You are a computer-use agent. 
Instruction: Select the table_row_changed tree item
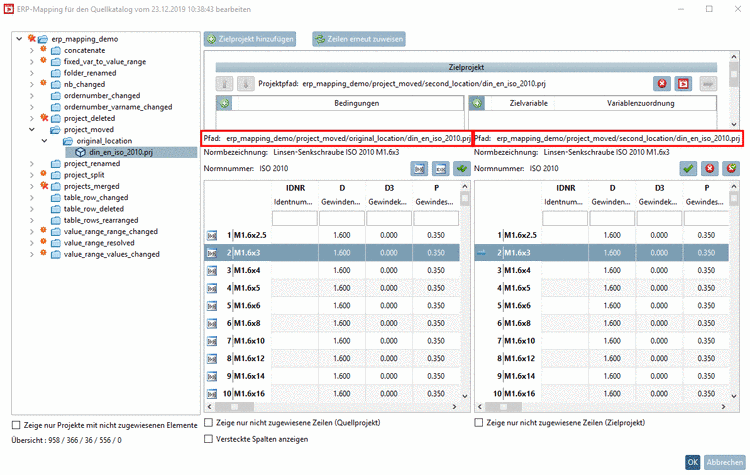(96, 198)
